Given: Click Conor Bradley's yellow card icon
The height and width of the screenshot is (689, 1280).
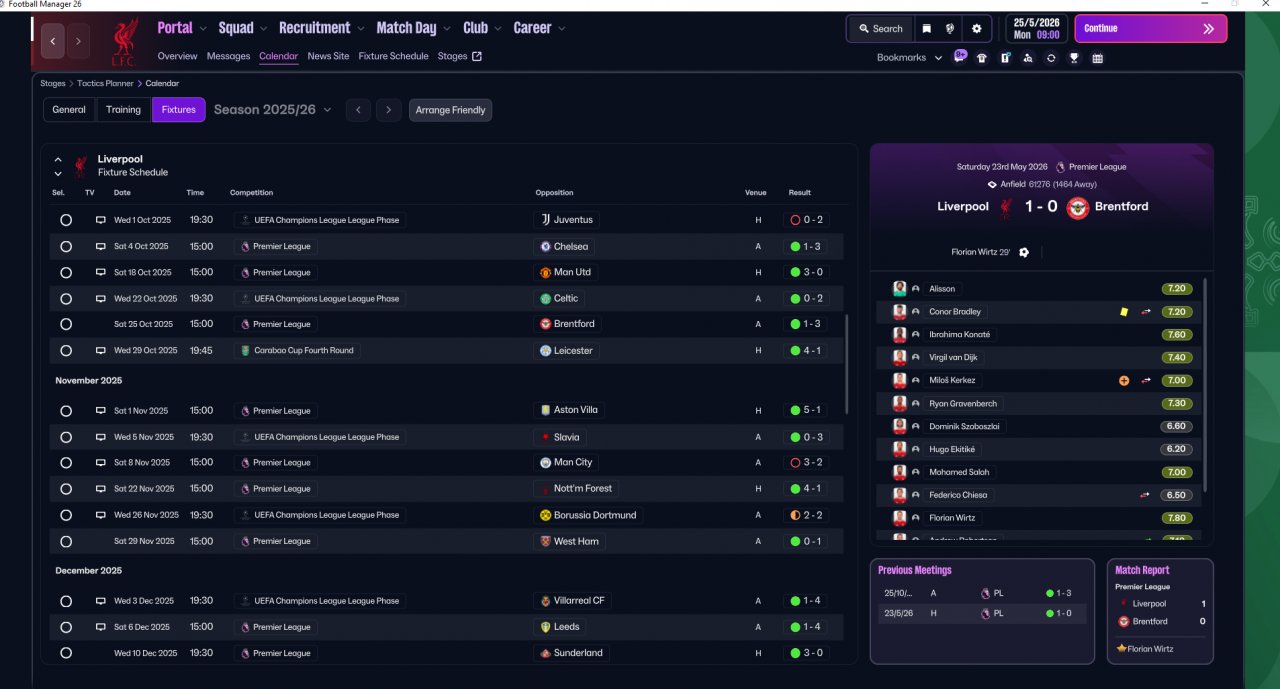Looking at the screenshot, I should click(1124, 312).
